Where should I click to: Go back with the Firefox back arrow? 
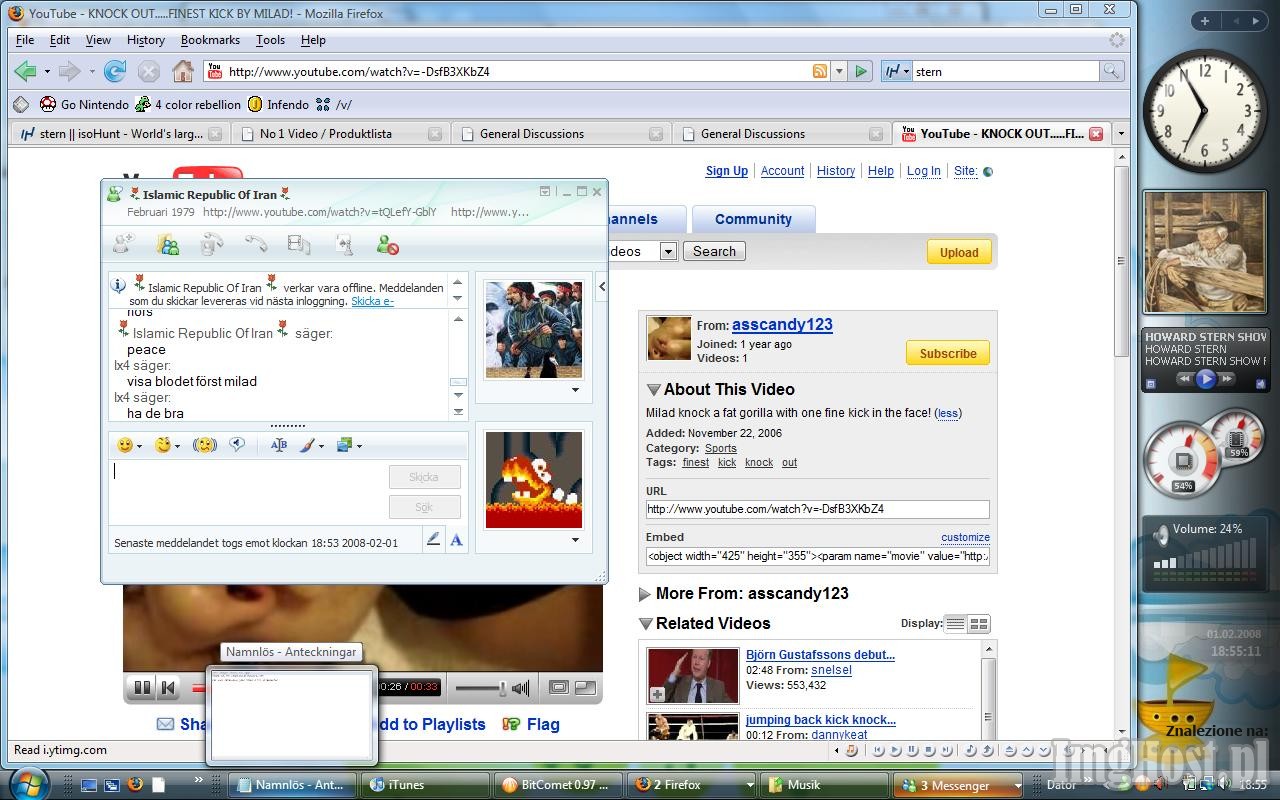[x=25, y=71]
